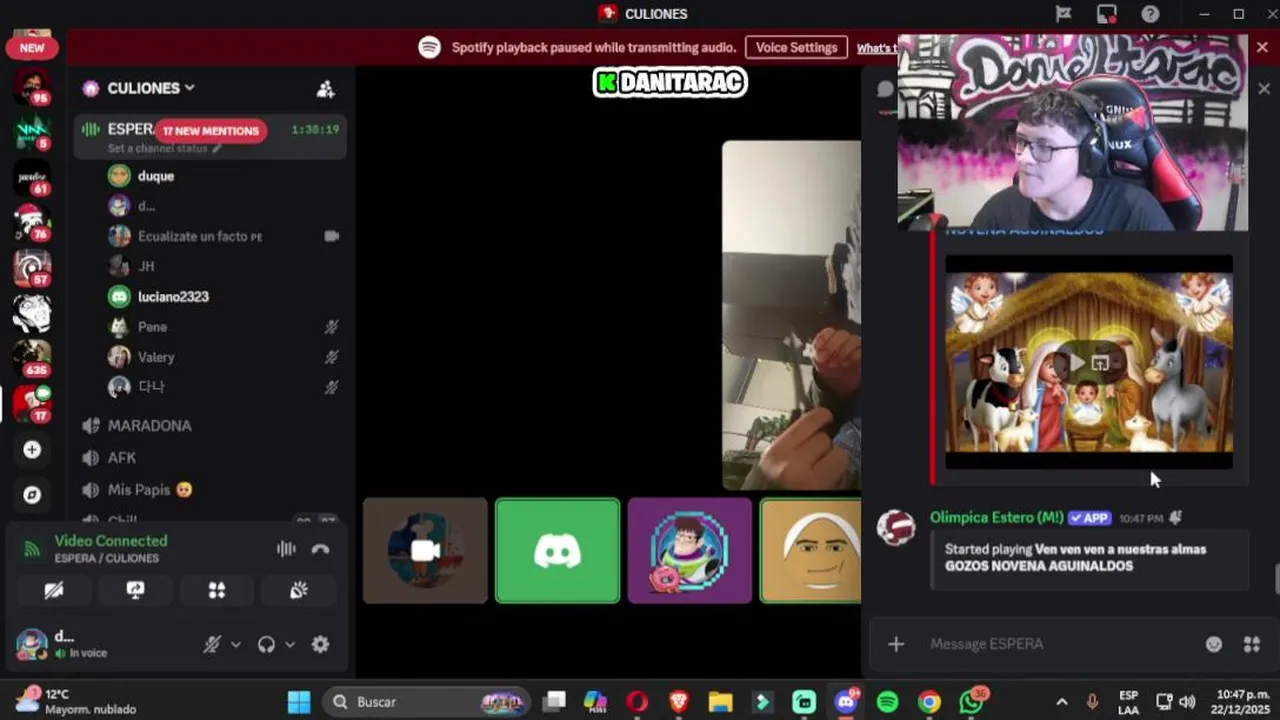1280x720 pixels.
Task: Click the chat panel scrollbar
Action: 1276,578
